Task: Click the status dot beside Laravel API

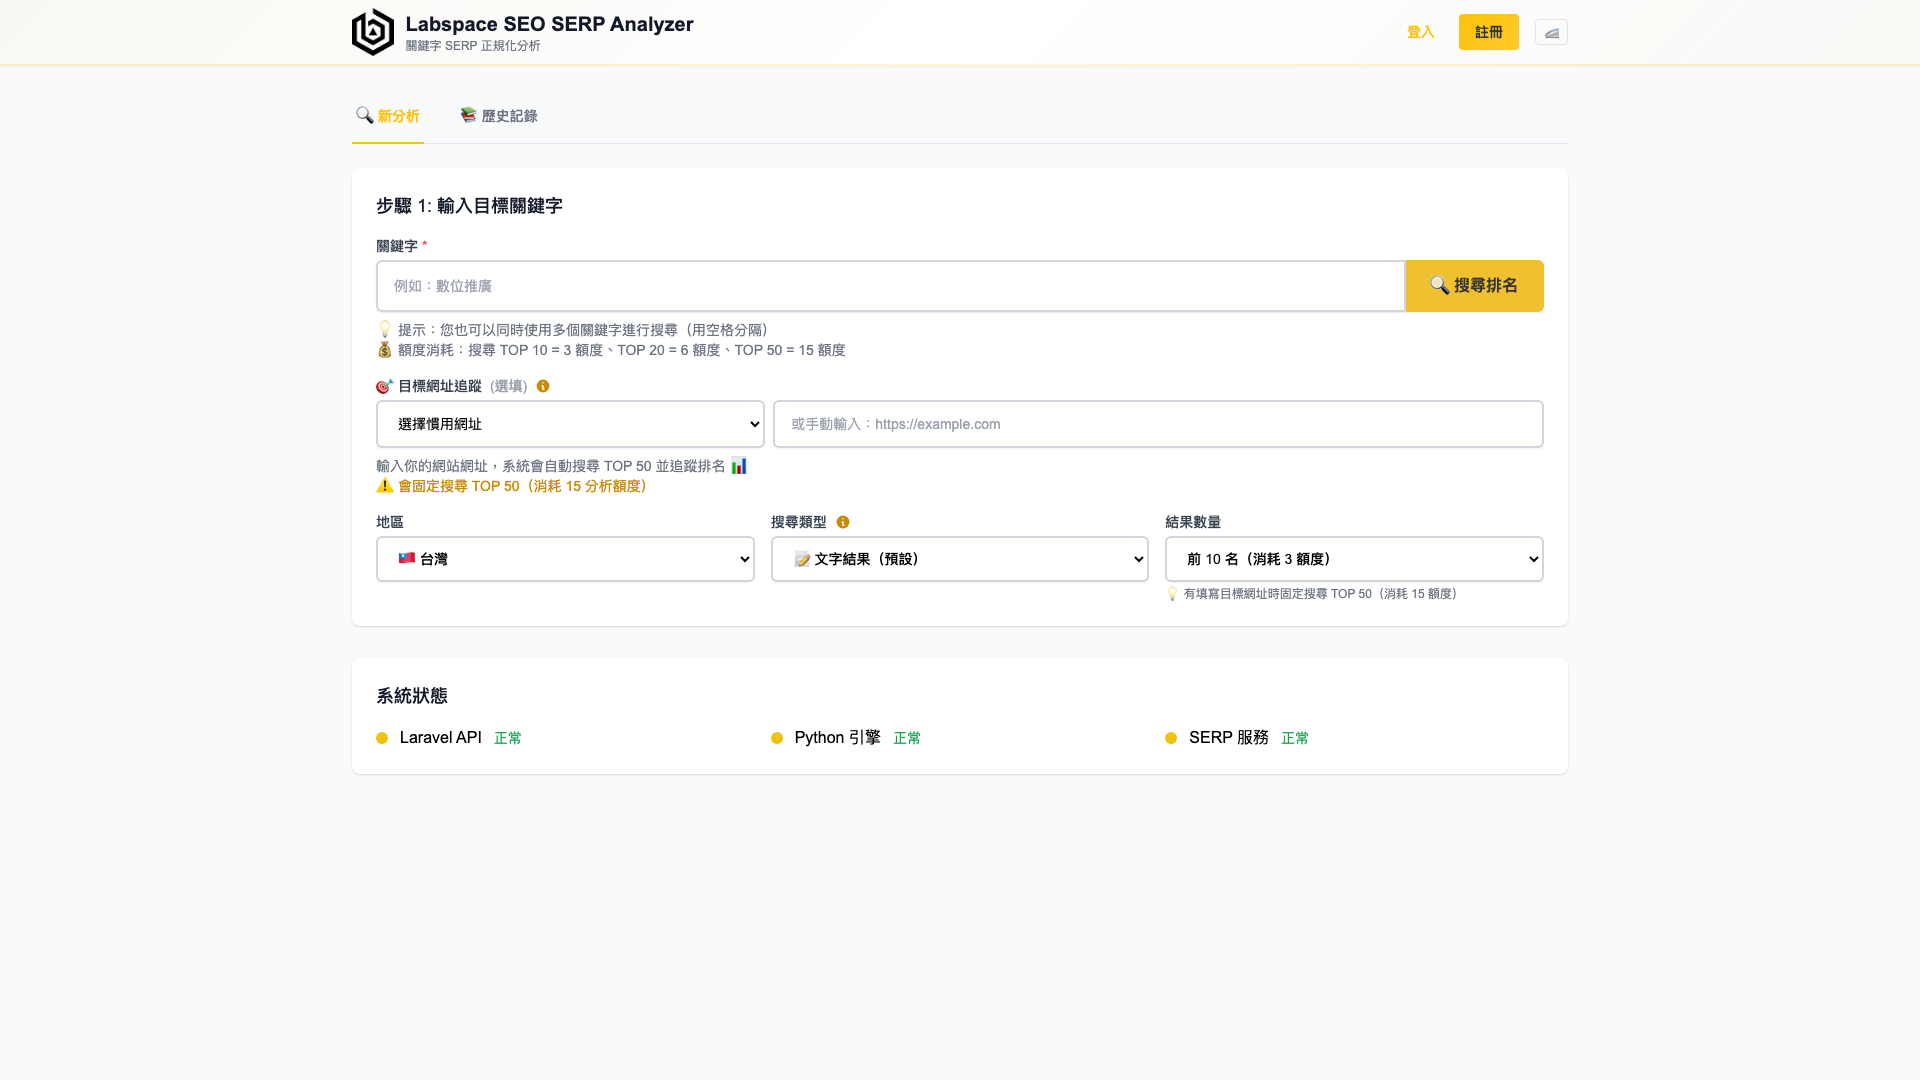Action: point(381,738)
